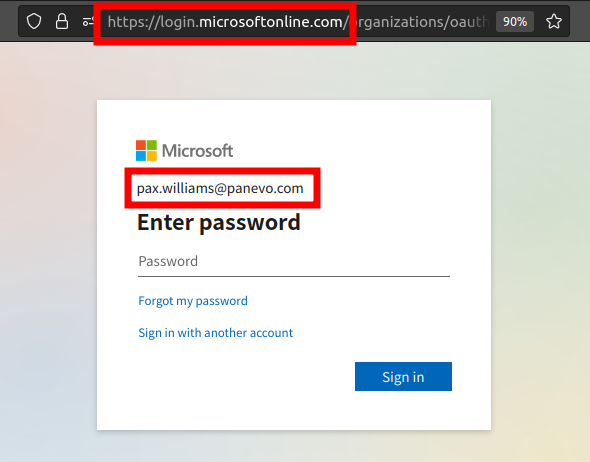Open the site permissions icon
The width and height of the screenshot is (590, 462).
[88, 21]
